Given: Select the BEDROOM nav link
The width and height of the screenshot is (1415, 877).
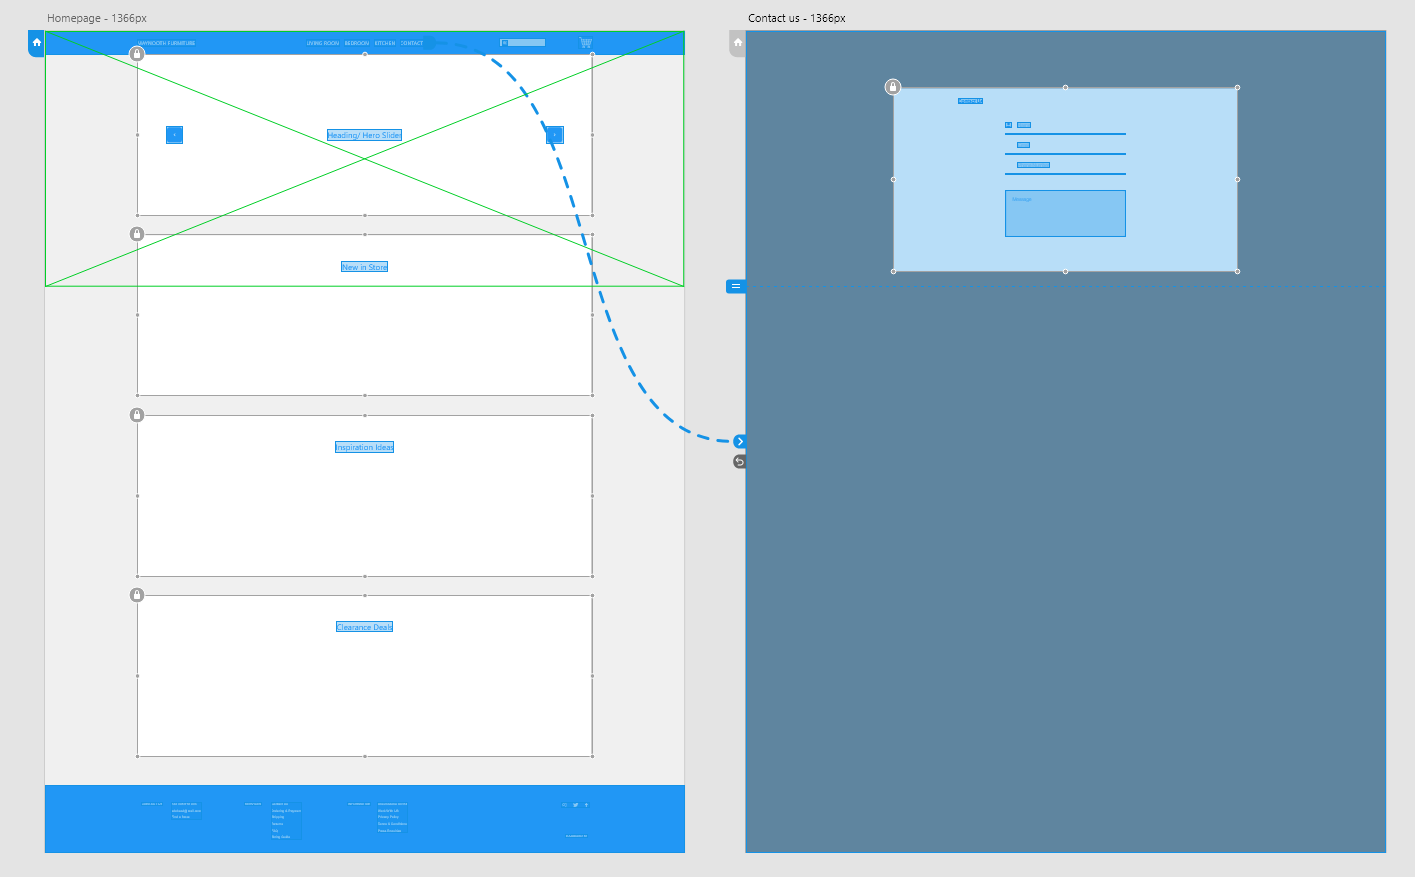Looking at the screenshot, I should (357, 43).
